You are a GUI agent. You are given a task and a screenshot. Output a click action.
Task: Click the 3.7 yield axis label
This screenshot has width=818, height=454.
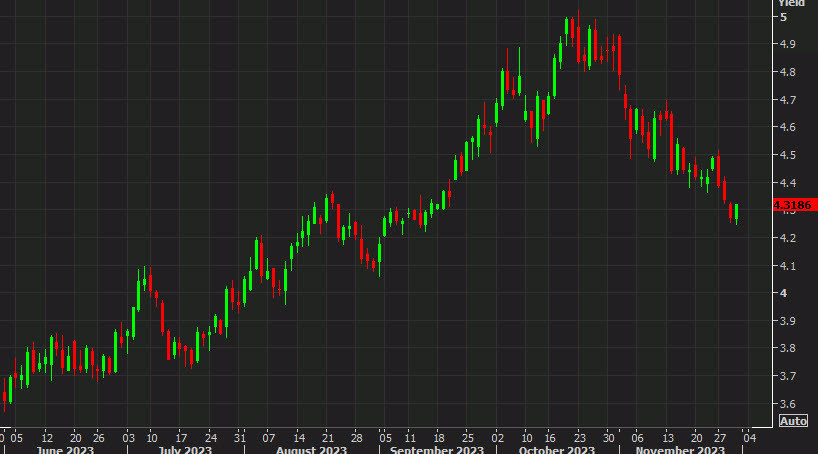(788, 376)
